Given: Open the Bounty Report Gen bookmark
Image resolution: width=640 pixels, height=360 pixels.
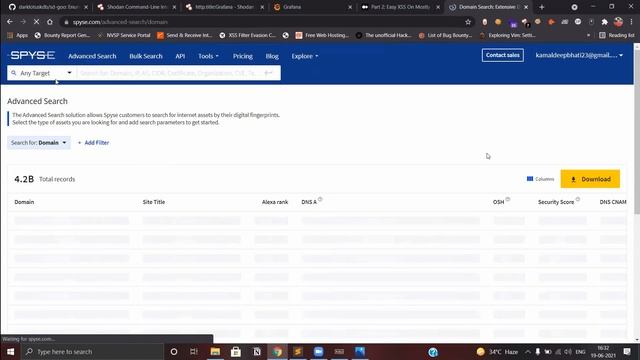Looking at the screenshot, I should 62,36.
